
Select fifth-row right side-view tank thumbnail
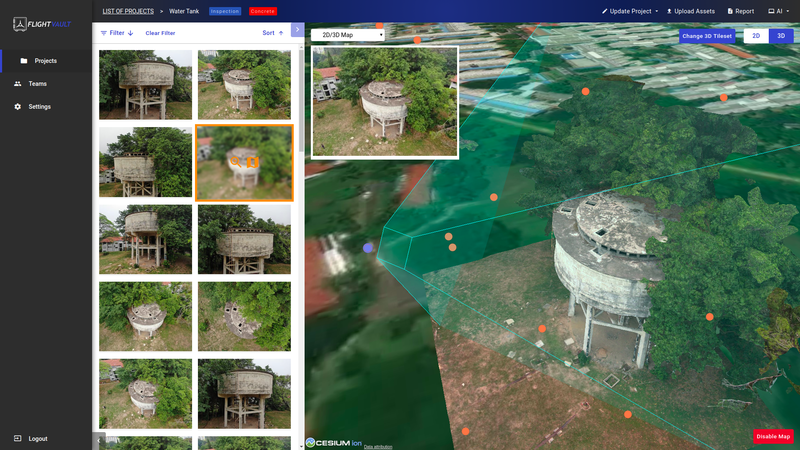coord(244,393)
